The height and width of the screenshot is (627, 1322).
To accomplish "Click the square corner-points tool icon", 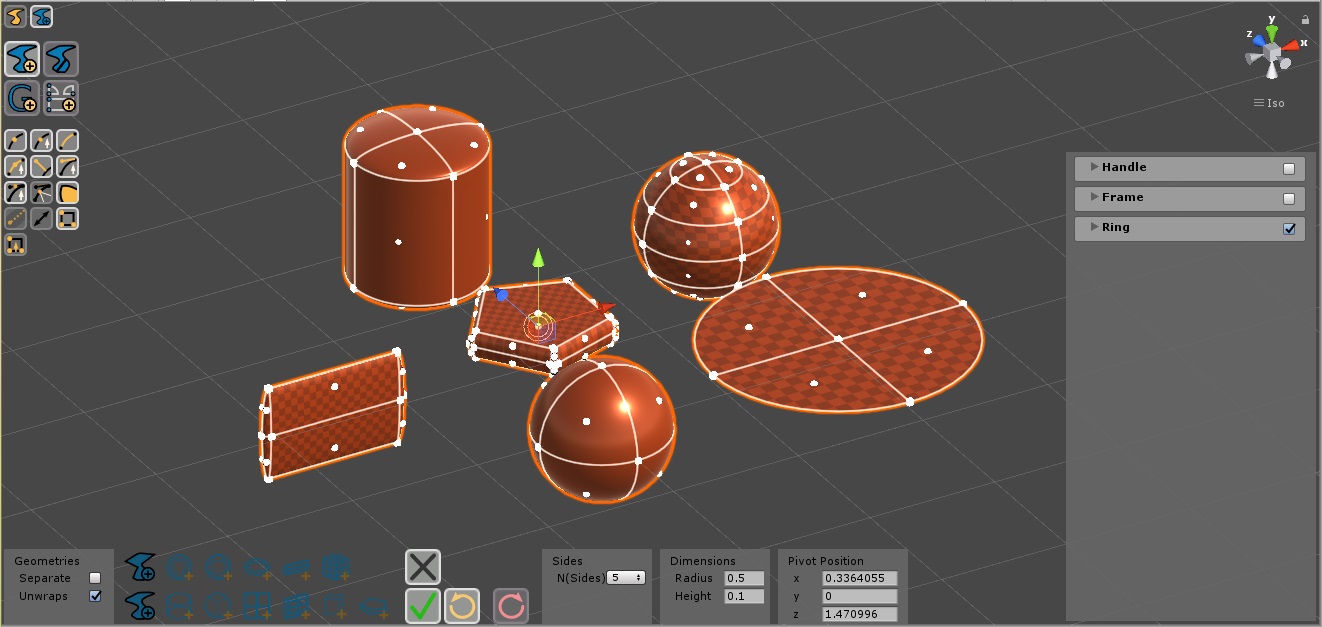I will pos(68,218).
